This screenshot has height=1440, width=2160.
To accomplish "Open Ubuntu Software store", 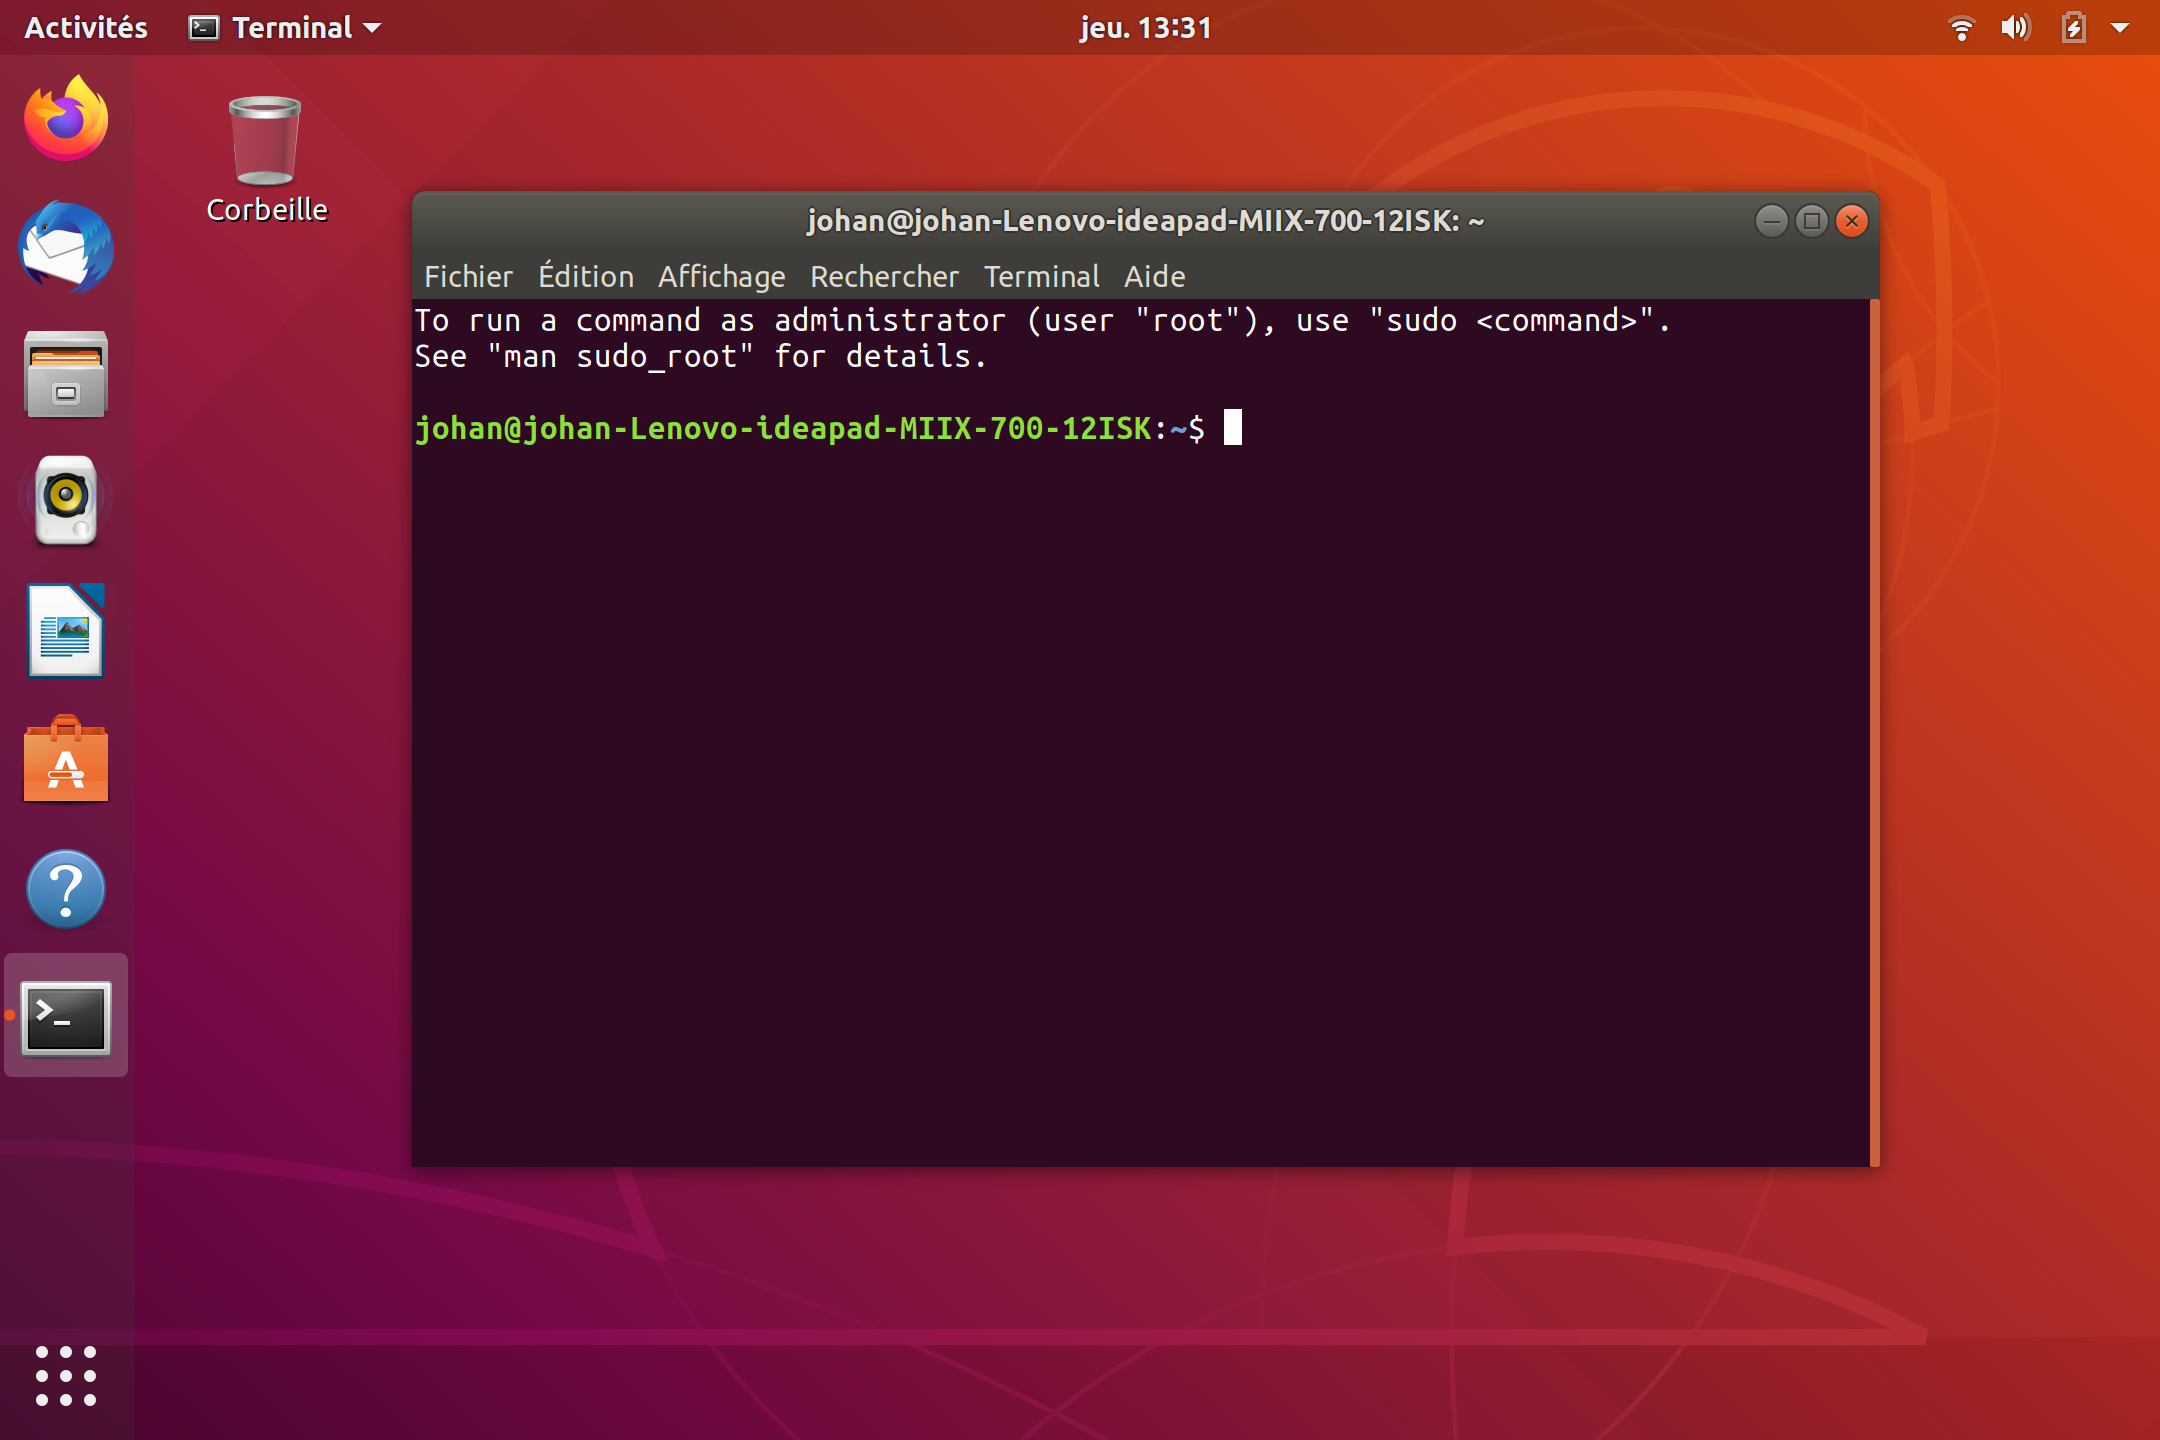I will 65,760.
